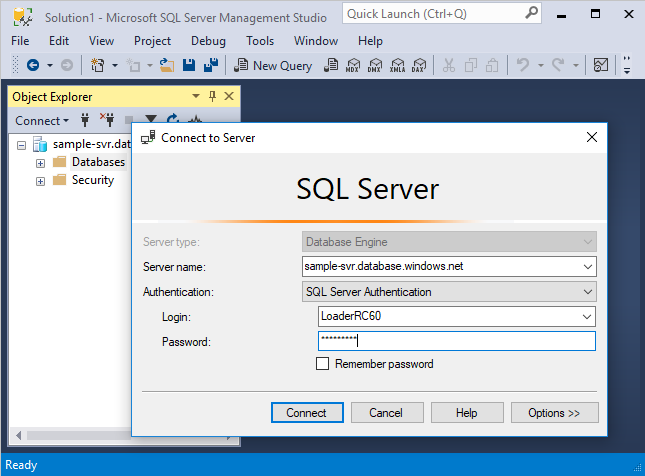The width and height of the screenshot is (645, 476).
Task: Click the navigate backward arrow icon
Action: click(x=32, y=66)
